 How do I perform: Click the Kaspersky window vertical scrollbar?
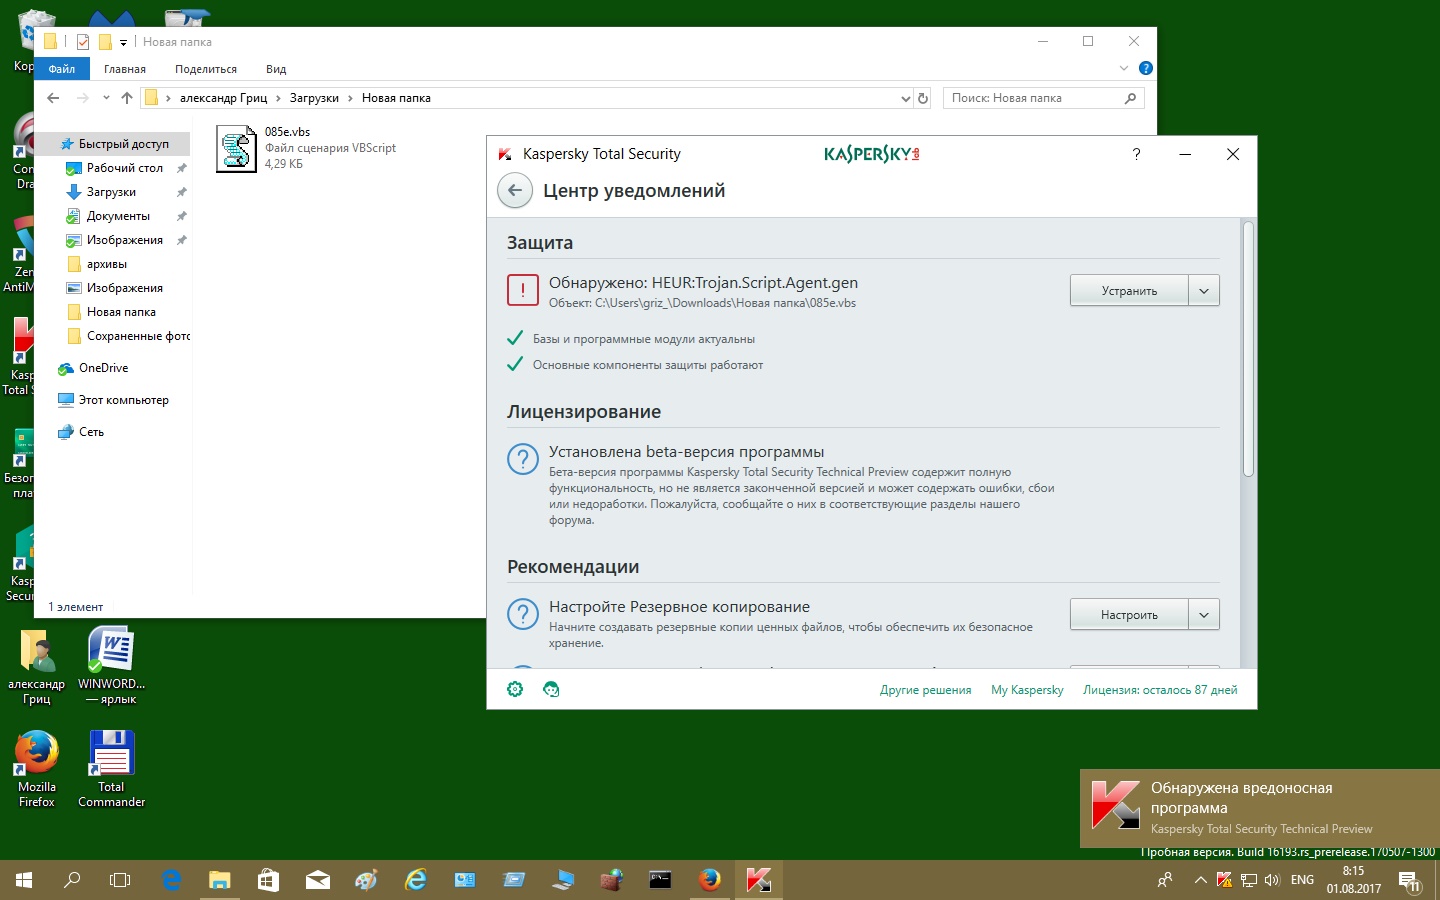[x=1248, y=349]
